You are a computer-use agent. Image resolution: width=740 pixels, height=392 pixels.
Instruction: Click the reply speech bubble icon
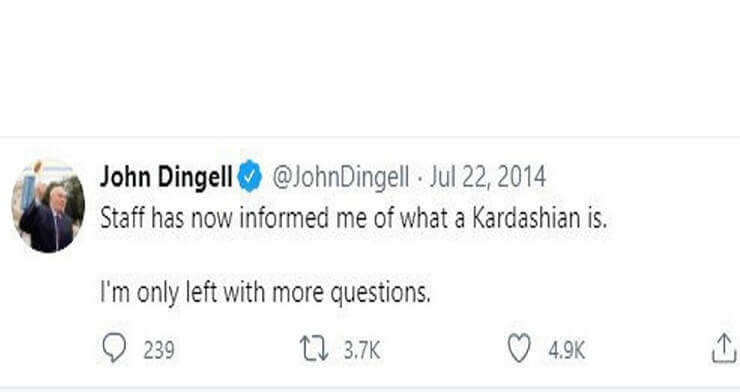pos(114,348)
